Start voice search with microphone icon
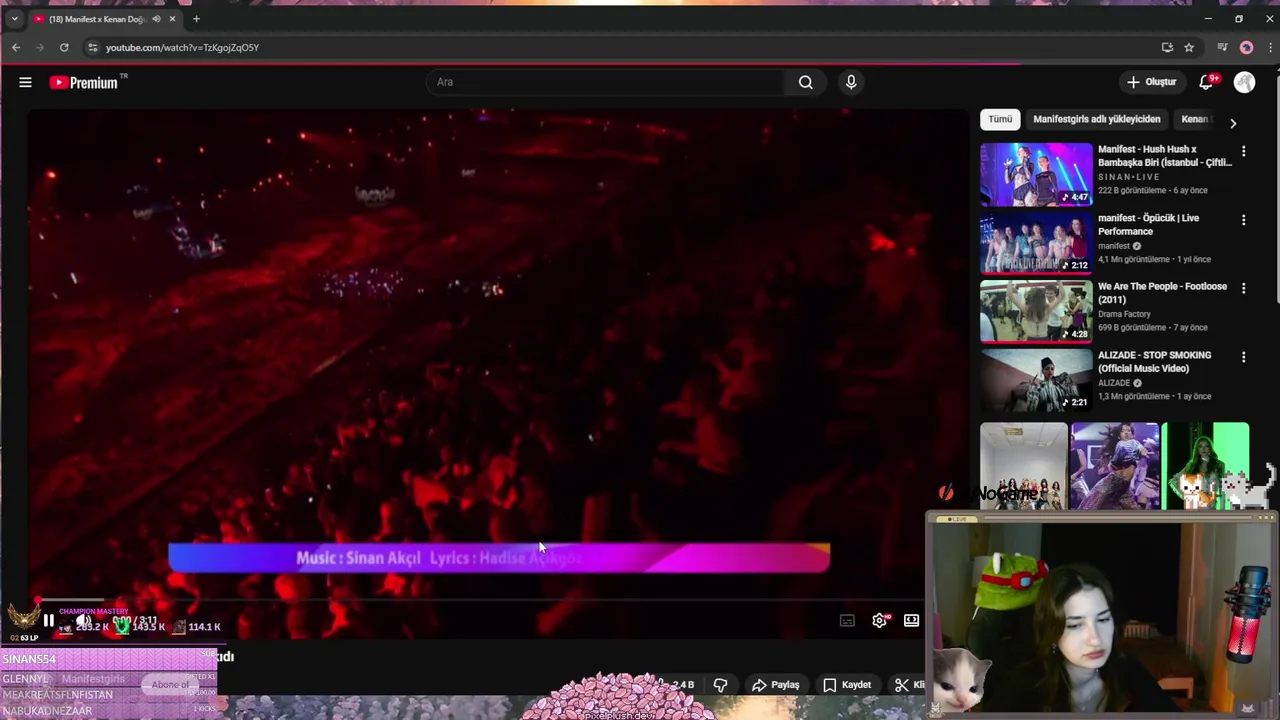1280x720 pixels. click(x=851, y=82)
